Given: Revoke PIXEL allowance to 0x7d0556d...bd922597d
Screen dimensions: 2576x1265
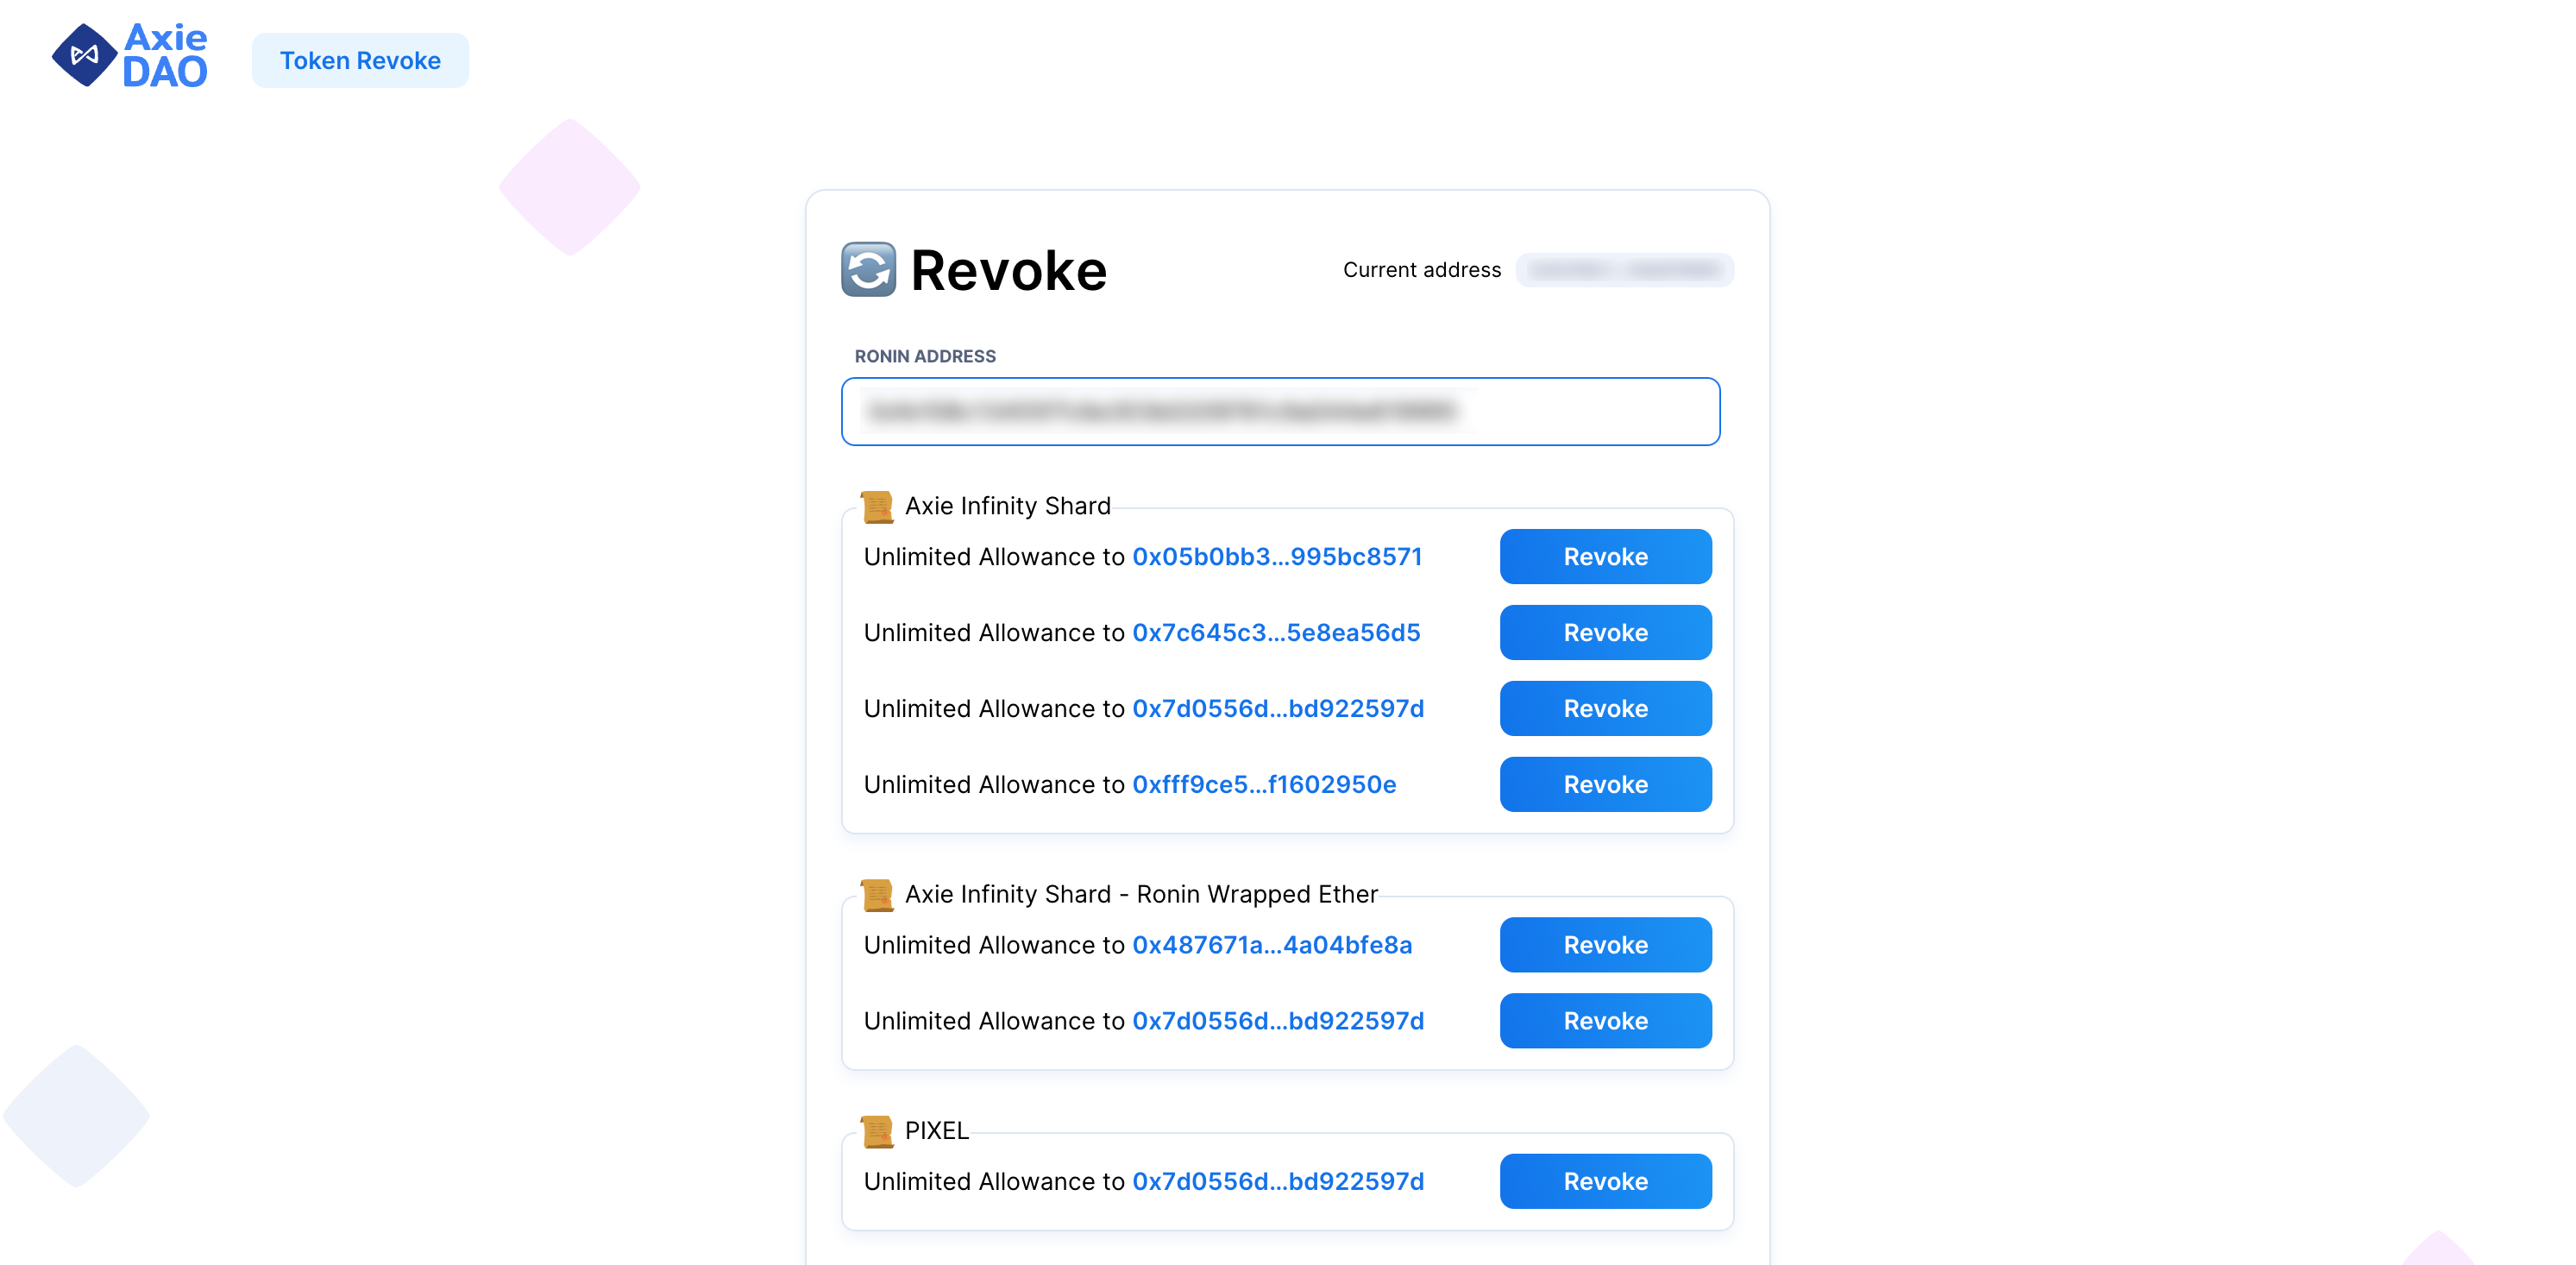Looking at the screenshot, I should [x=1605, y=1180].
